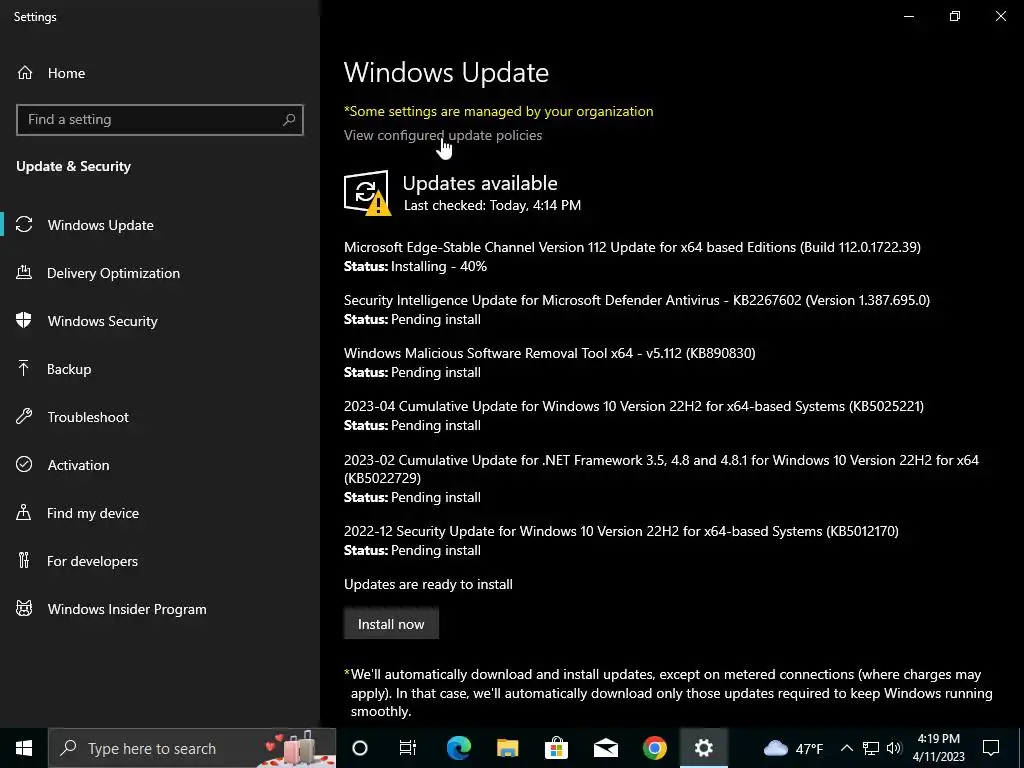Click the 2023-04 Cumulative Update KB5025221 entry

[x=633, y=406]
